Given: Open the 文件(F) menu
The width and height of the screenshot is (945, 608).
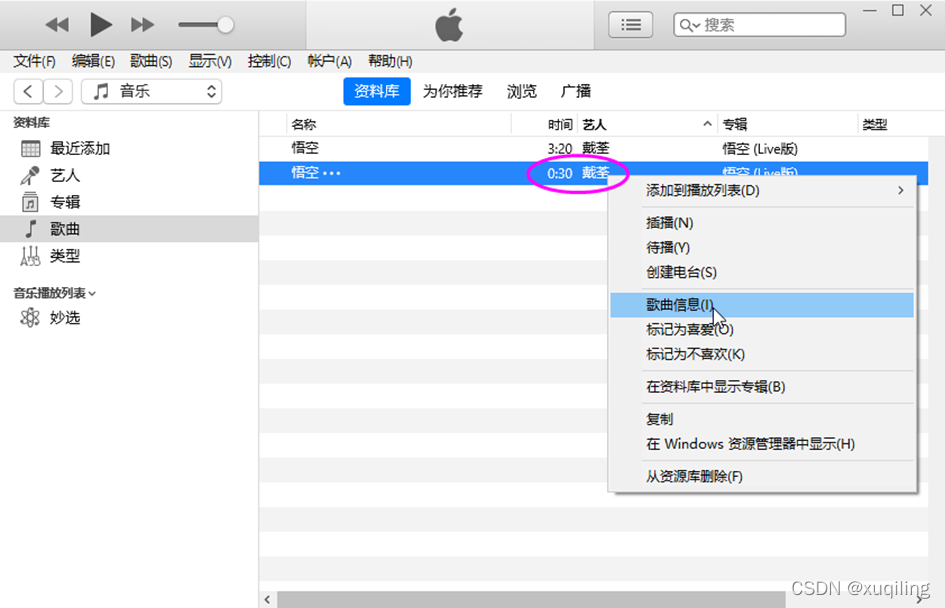Looking at the screenshot, I should click(34, 61).
